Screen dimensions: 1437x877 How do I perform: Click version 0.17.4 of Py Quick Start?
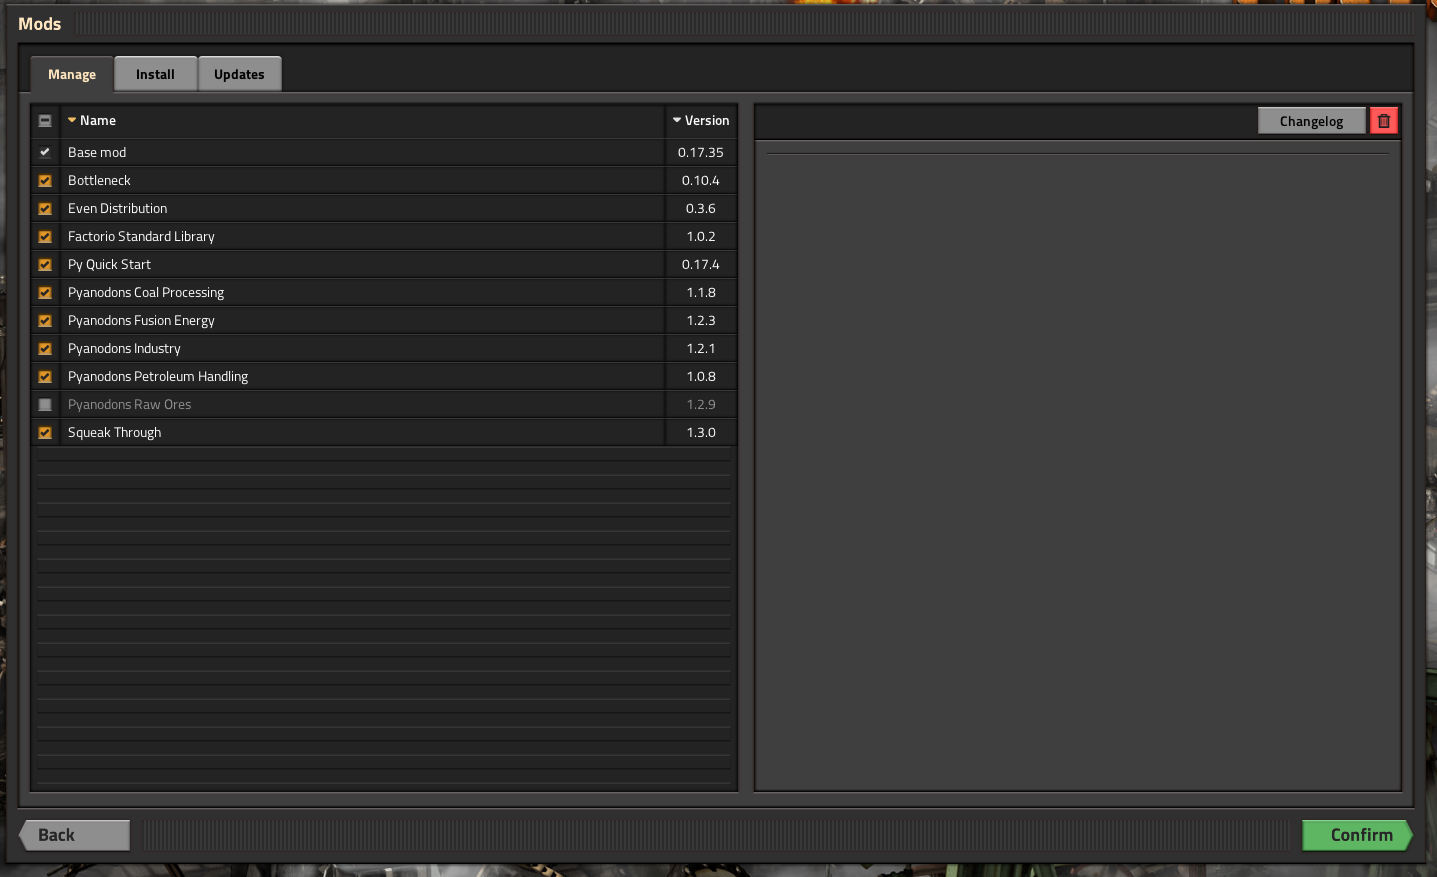(701, 265)
